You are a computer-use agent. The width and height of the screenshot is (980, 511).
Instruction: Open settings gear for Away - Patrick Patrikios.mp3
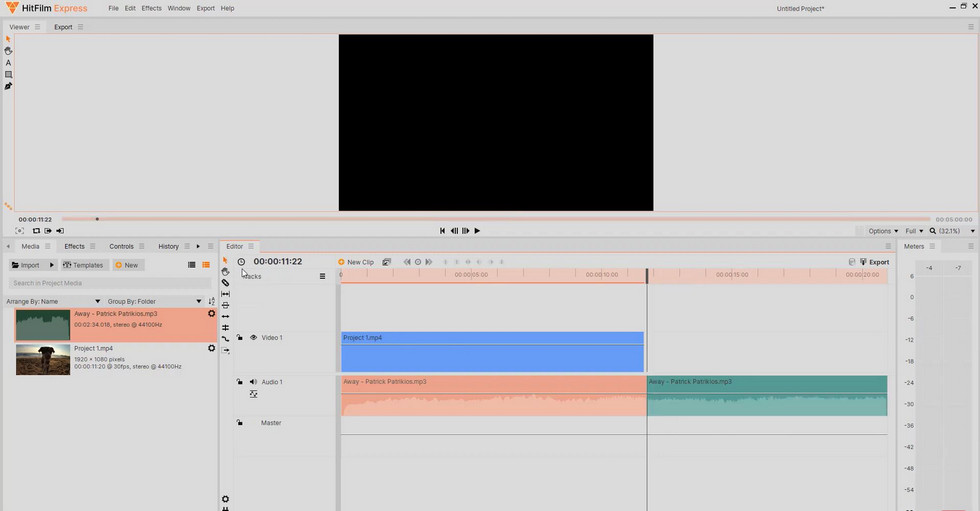211,314
